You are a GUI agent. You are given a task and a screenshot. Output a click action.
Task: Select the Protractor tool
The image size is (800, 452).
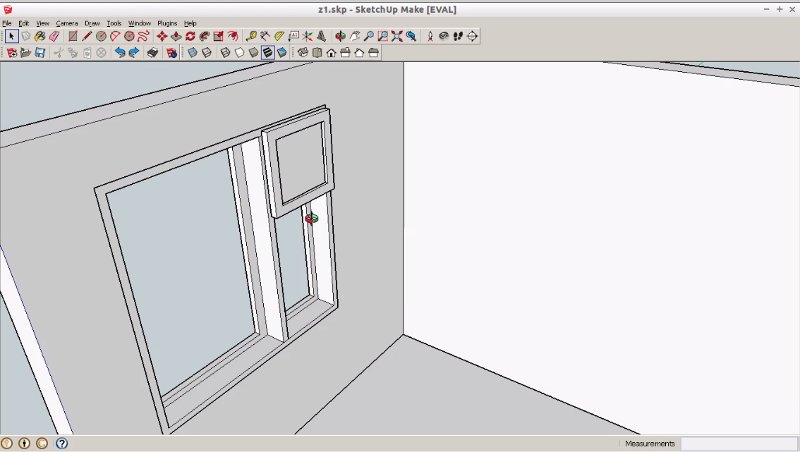tap(279, 36)
